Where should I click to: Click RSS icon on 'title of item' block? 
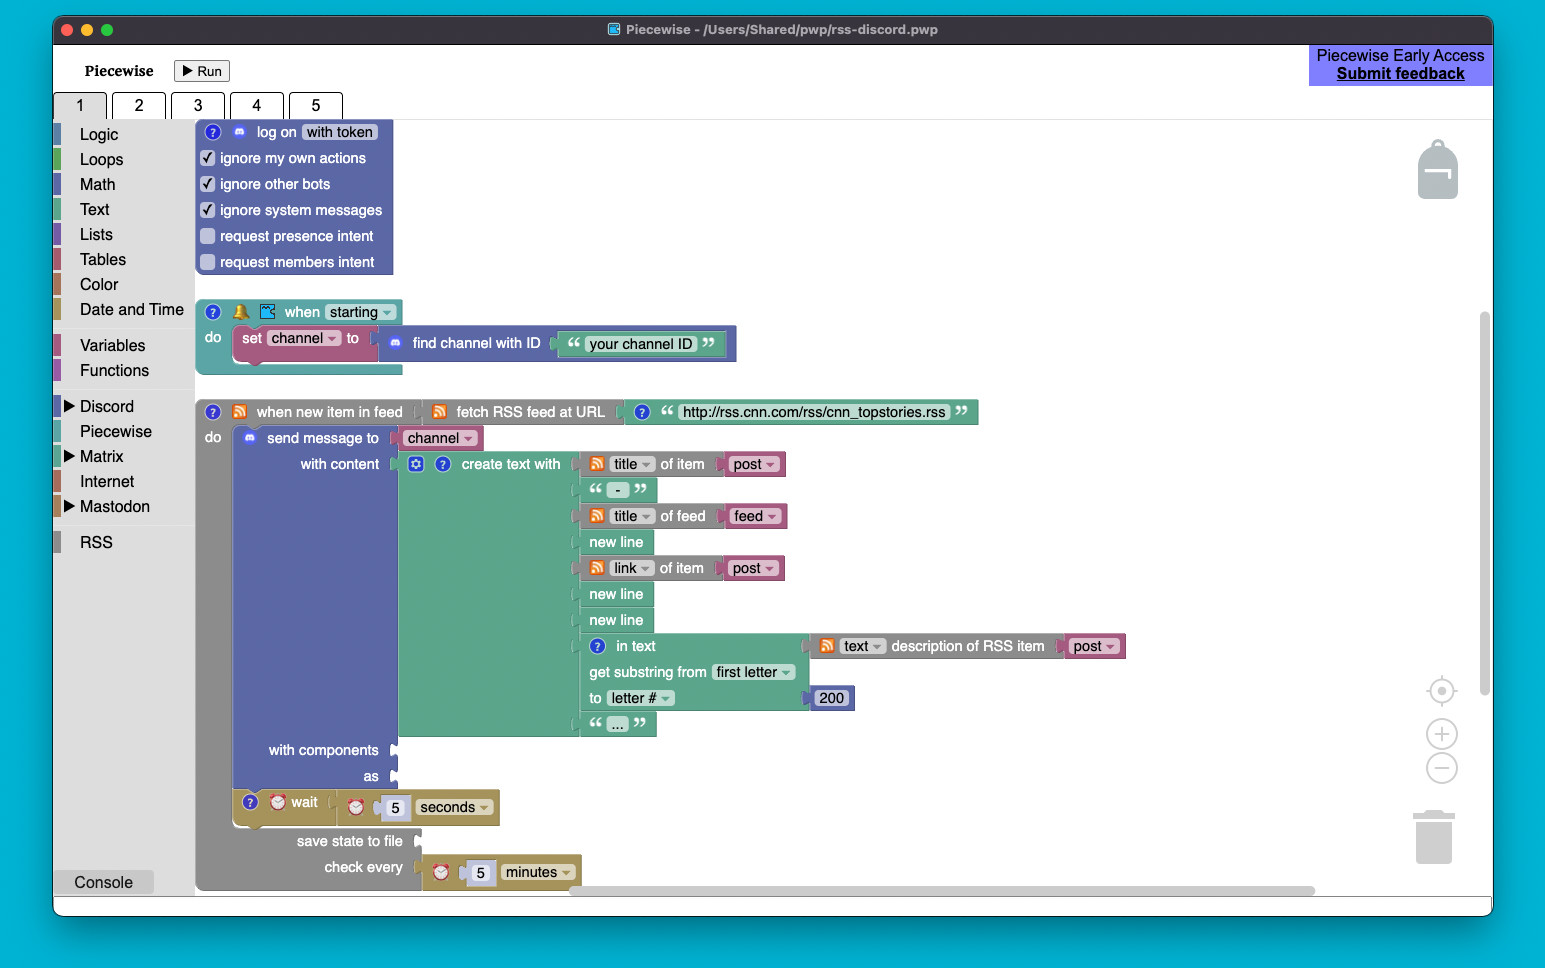(x=597, y=464)
